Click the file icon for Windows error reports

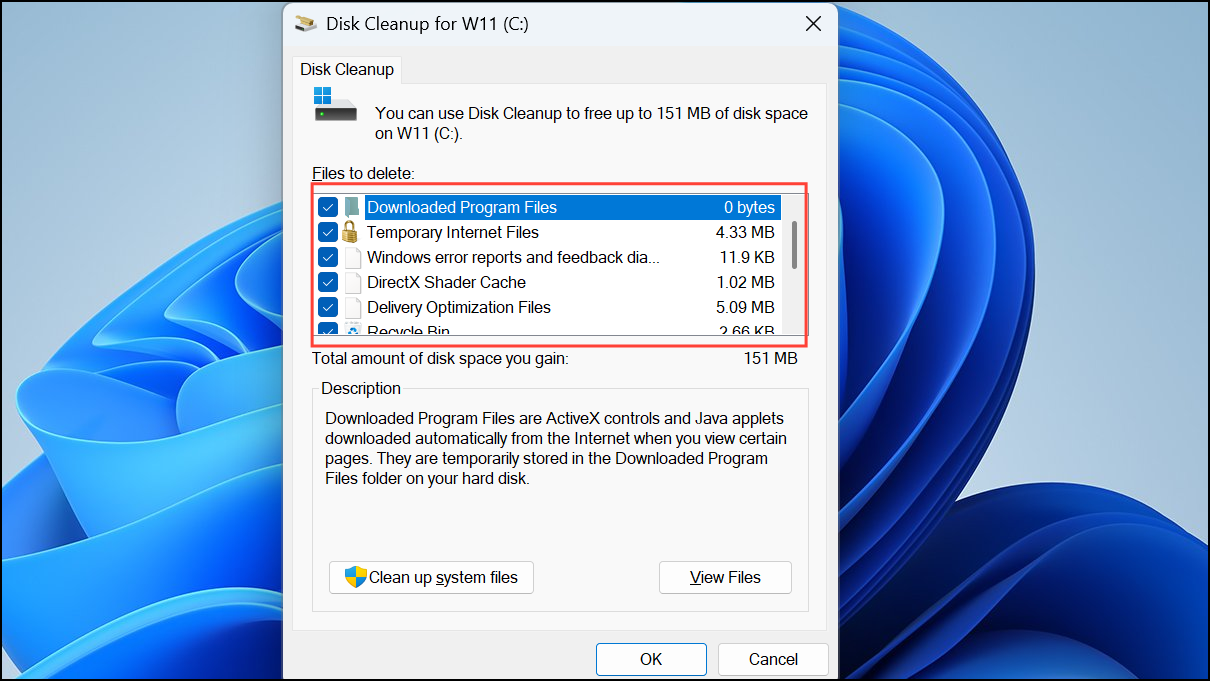click(352, 257)
